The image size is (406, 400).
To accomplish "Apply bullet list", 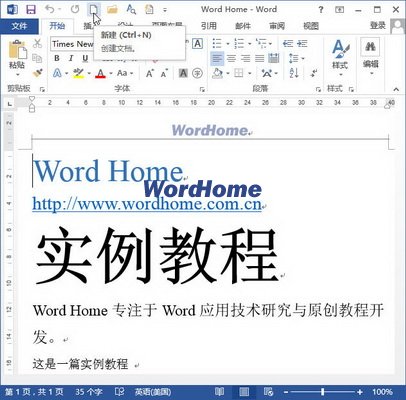I will click(217, 43).
